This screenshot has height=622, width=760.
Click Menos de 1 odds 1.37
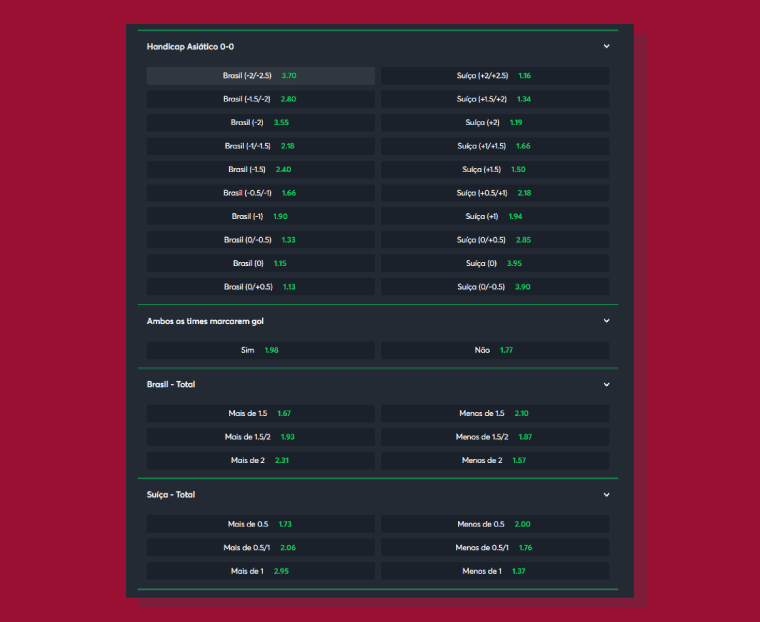coord(495,571)
